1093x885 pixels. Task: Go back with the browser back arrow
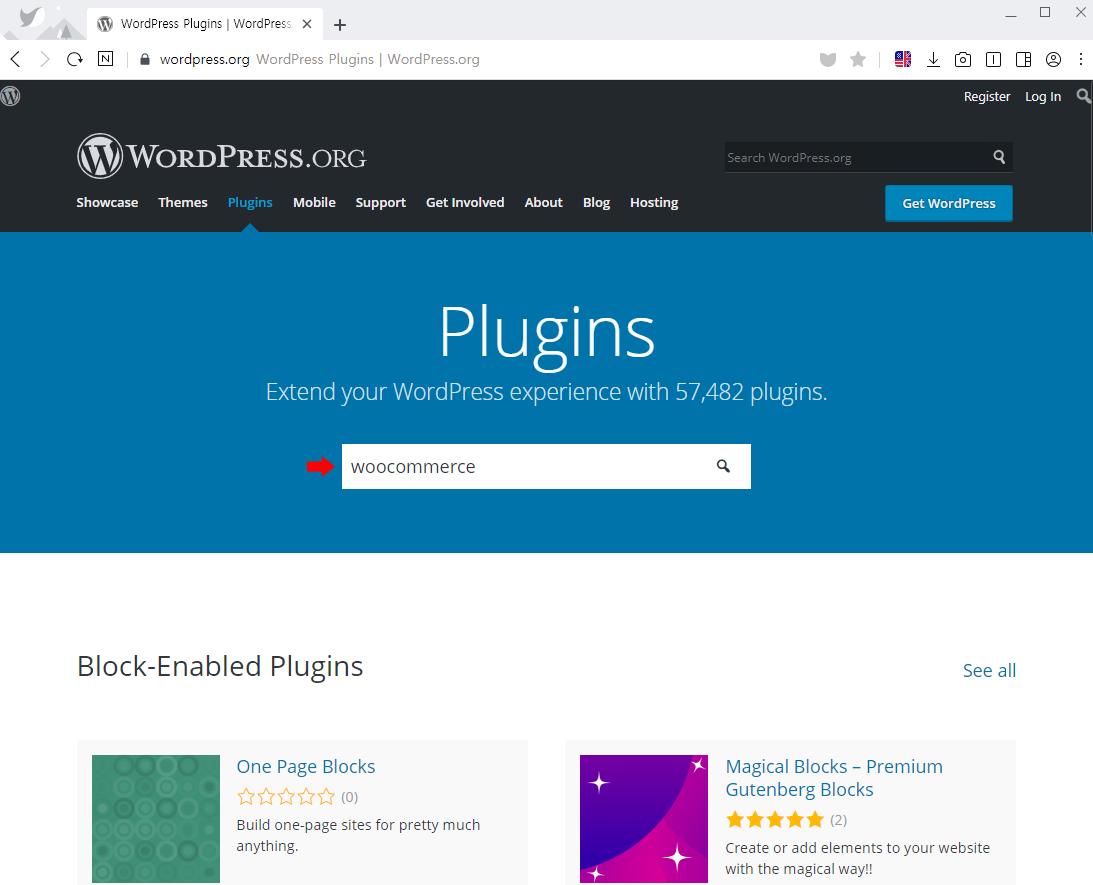pos(16,59)
